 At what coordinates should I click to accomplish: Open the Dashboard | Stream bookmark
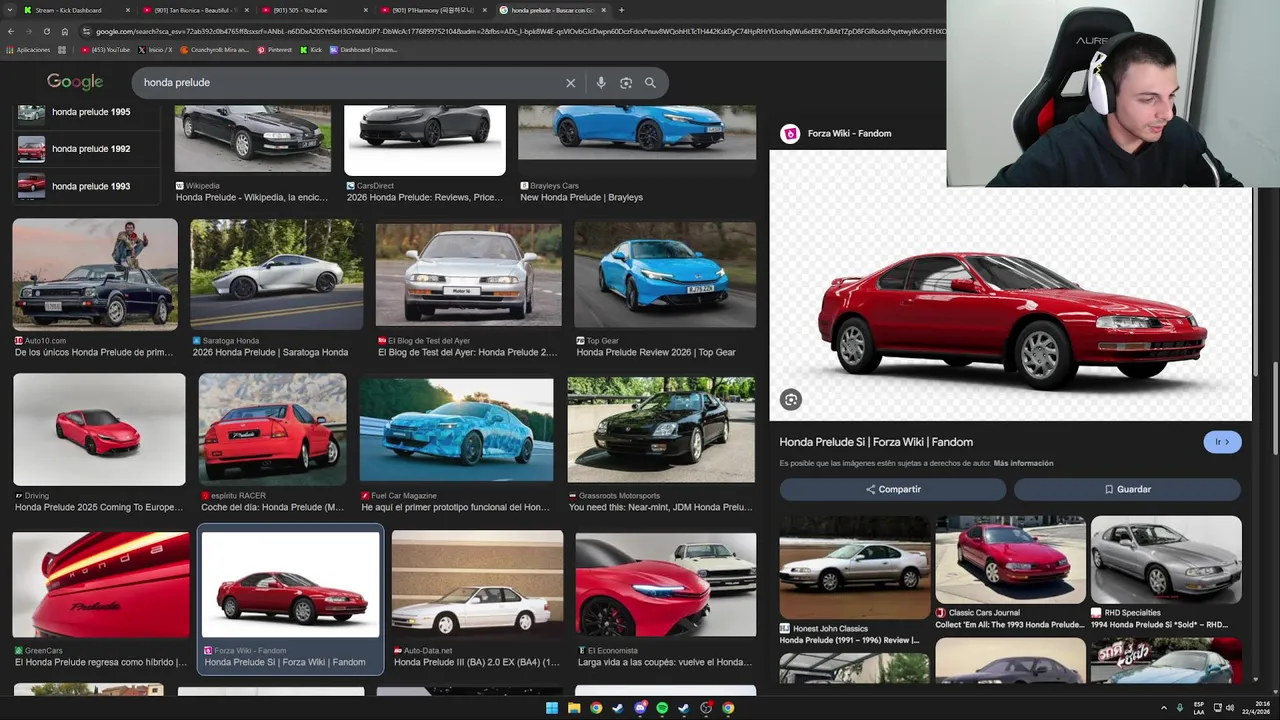[363, 50]
